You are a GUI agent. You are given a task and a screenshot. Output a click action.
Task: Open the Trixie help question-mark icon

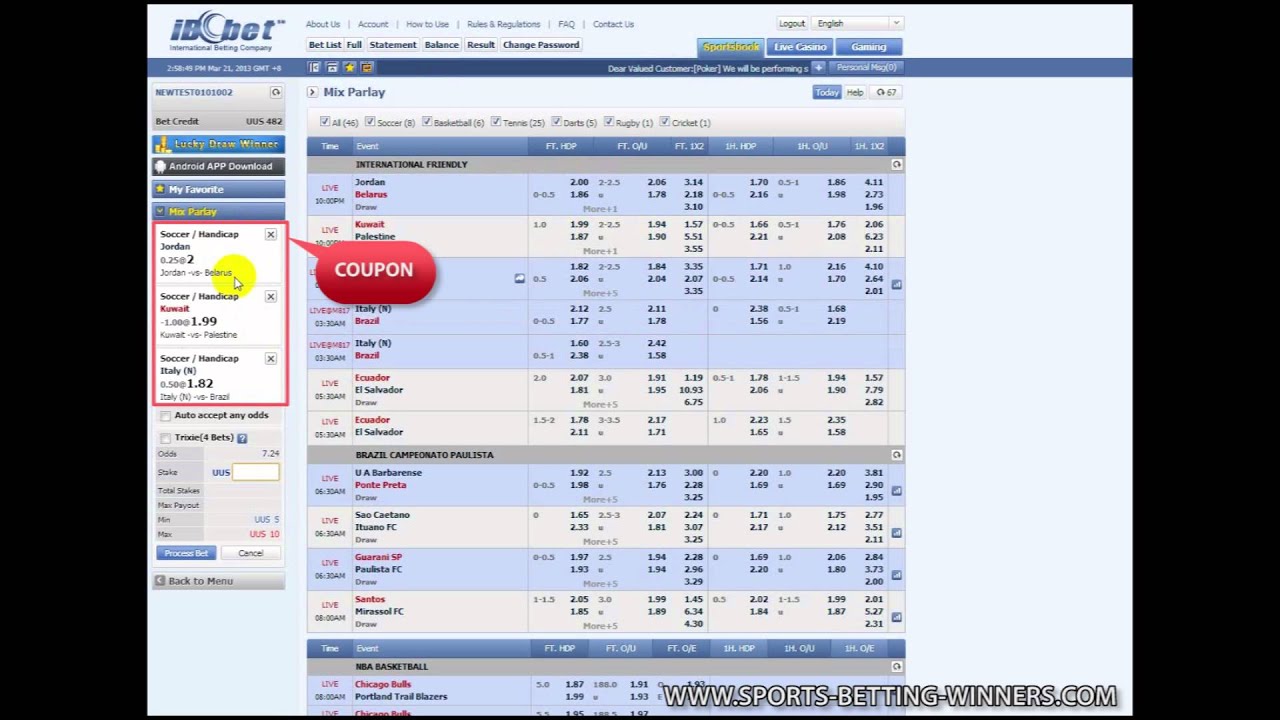[x=242, y=438]
